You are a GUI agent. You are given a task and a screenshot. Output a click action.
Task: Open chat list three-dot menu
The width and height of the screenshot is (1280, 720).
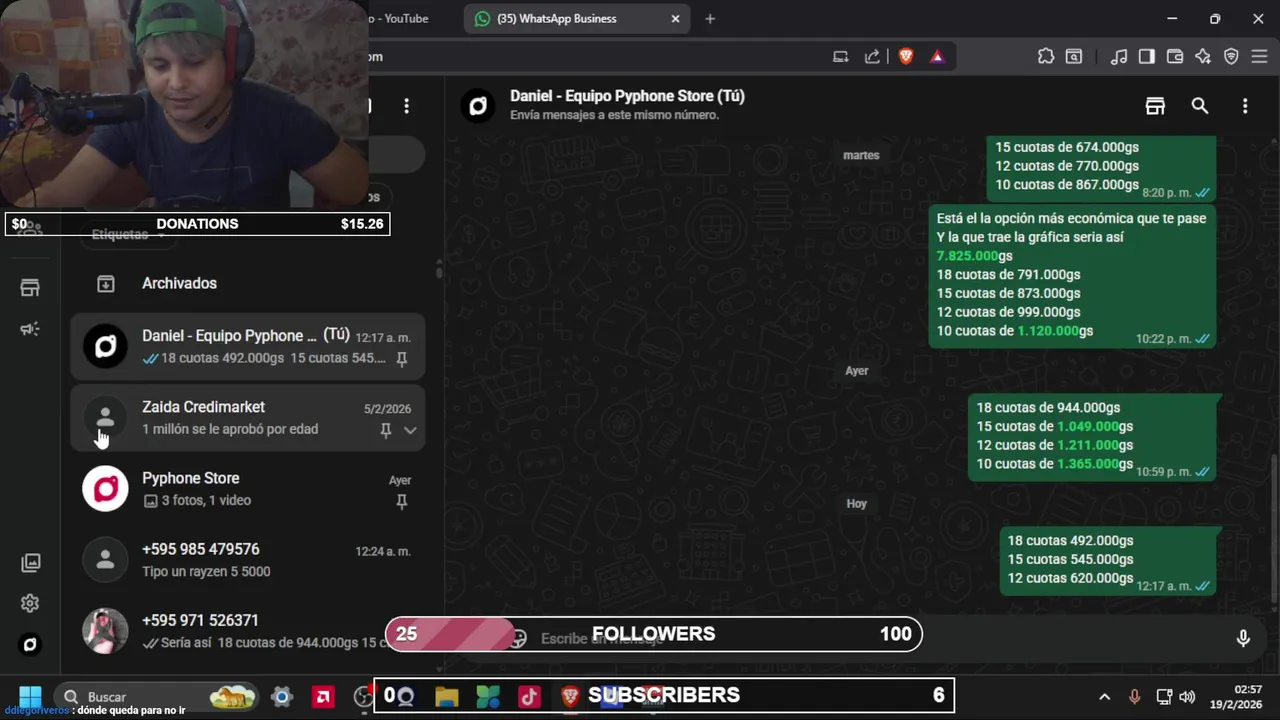click(406, 106)
